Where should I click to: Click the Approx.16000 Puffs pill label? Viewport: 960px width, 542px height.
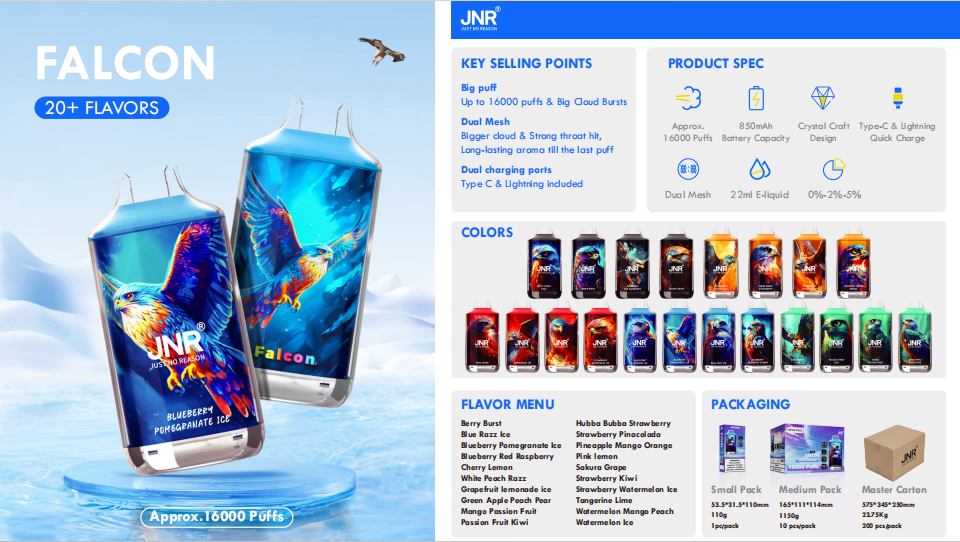pos(217,517)
